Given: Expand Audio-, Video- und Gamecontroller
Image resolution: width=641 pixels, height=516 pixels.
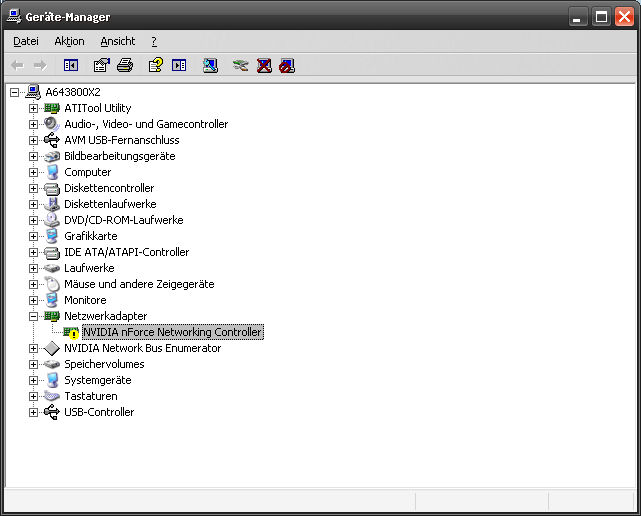Looking at the screenshot, I should pyautogui.click(x=34, y=124).
